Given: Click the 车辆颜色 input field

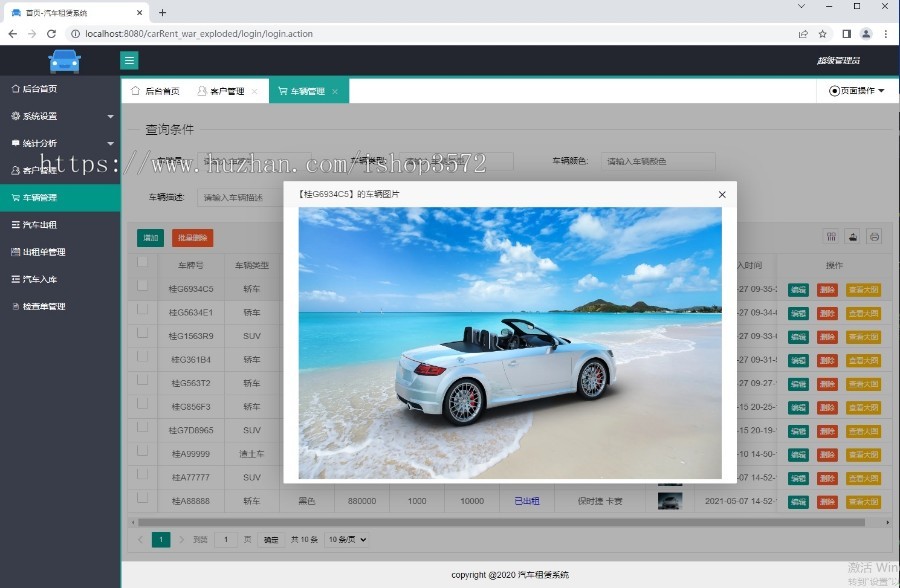Looking at the screenshot, I should 658,161.
